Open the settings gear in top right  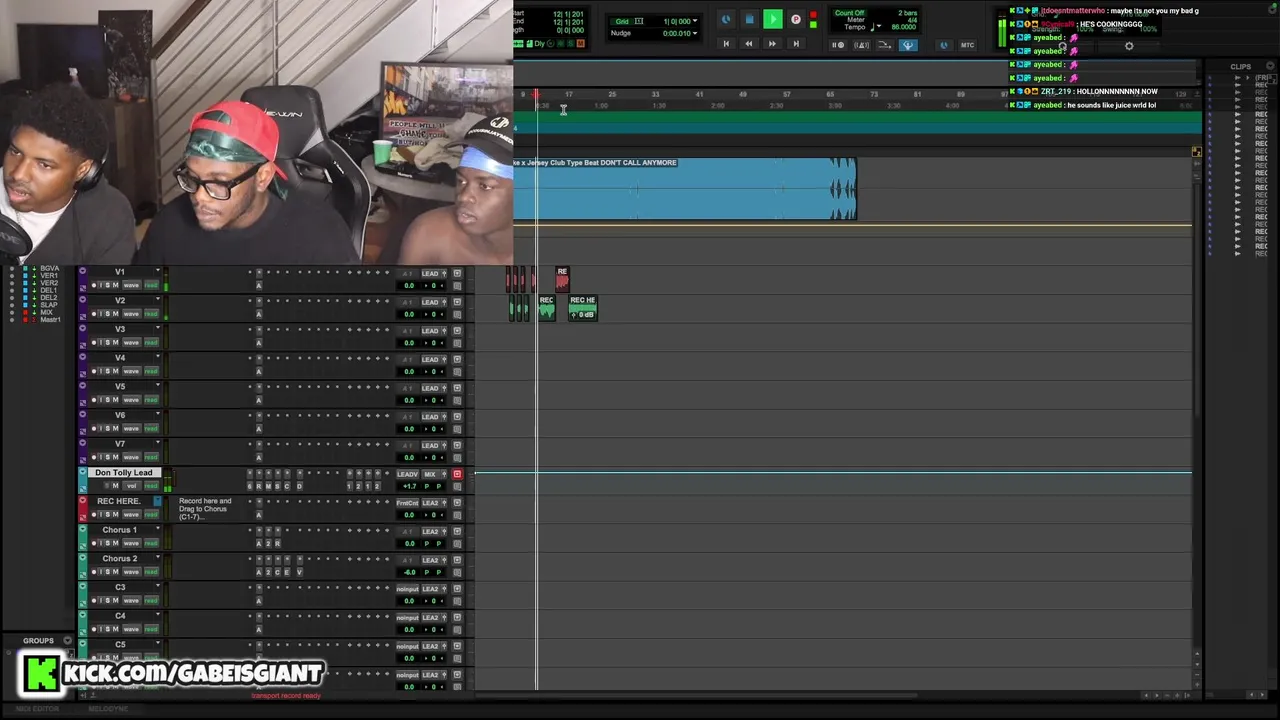tap(1129, 46)
